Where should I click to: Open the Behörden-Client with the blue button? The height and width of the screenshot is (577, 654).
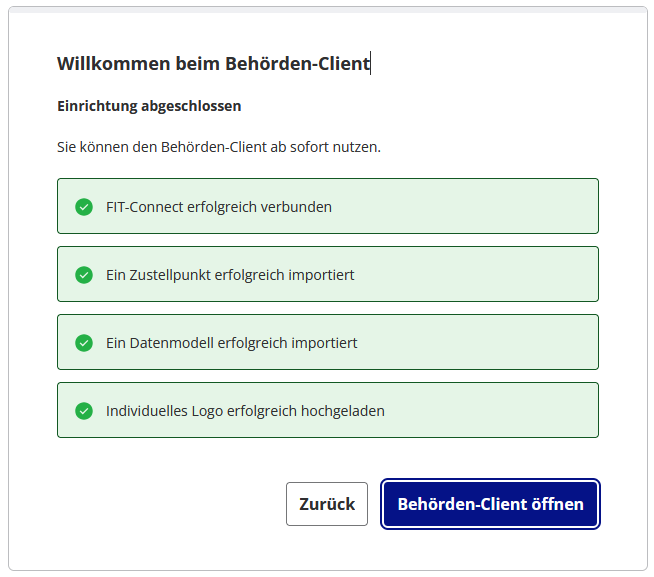pyautogui.click(x=490, y=504)
